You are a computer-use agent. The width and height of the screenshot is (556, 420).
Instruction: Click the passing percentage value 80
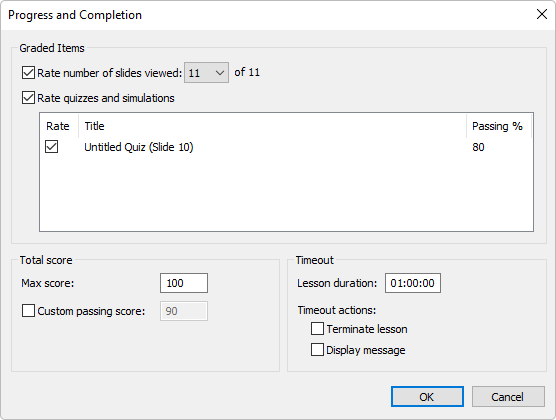478,147
